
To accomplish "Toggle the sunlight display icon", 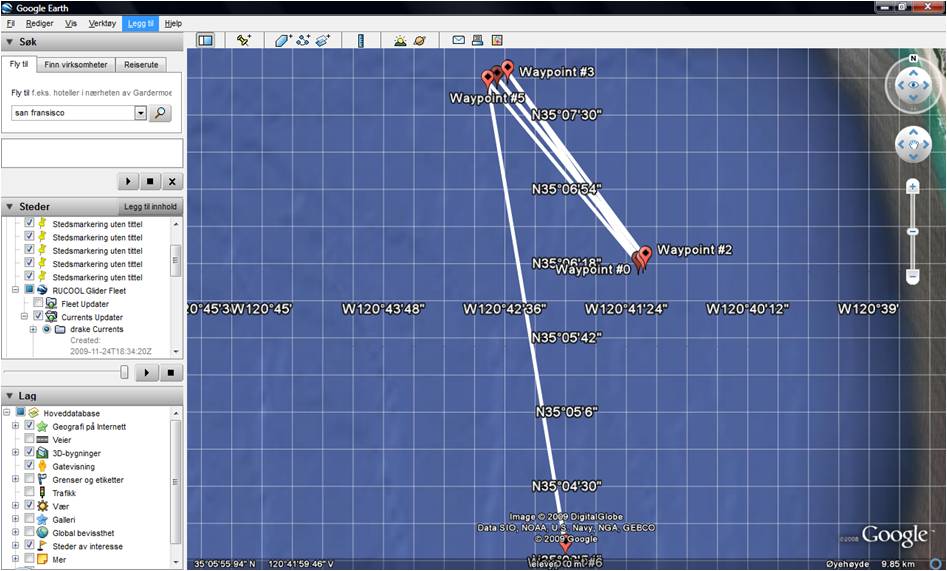I will (400, 40).
